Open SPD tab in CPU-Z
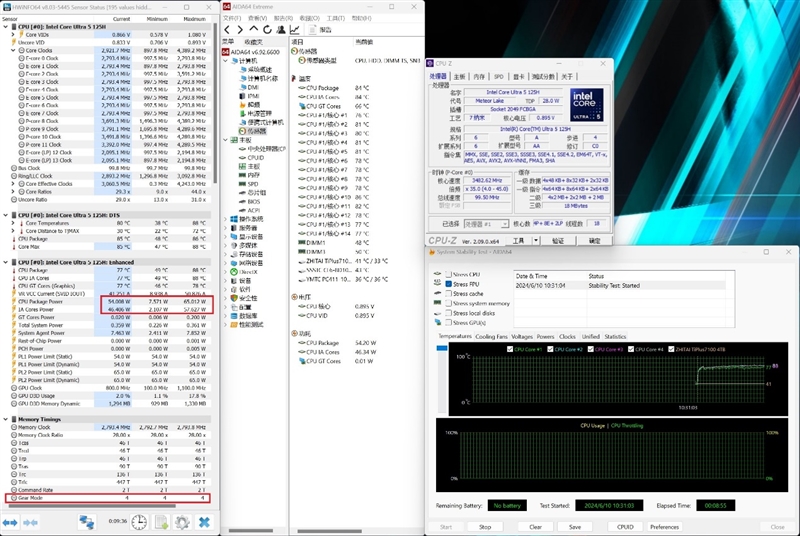This screenshot has height=536, width=800. [498, 76]
